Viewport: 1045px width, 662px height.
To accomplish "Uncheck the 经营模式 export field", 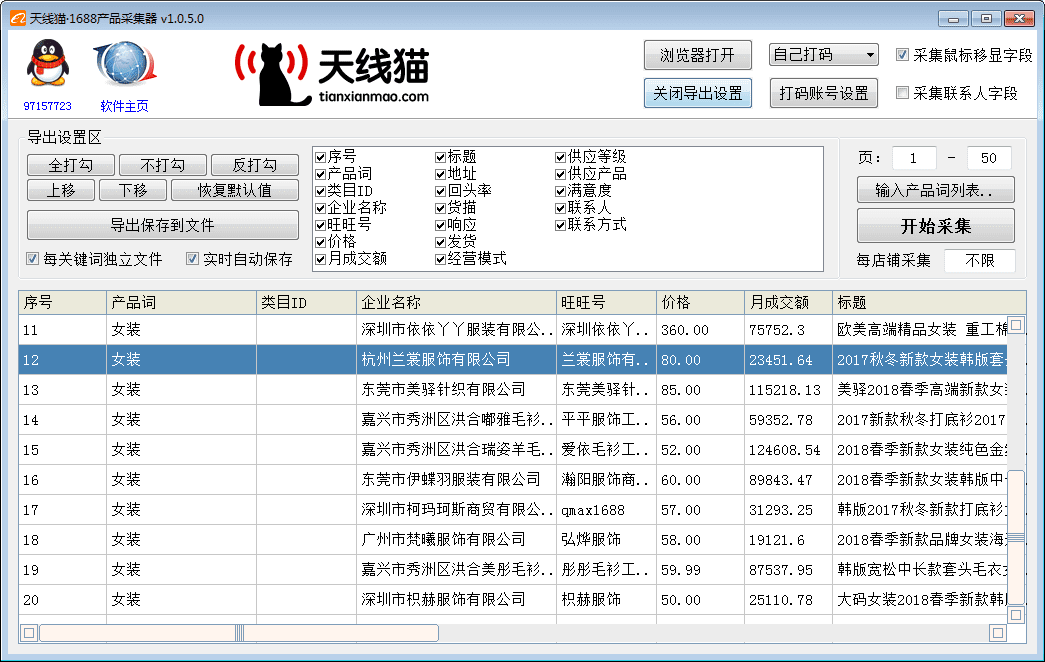I will [441, 259].
